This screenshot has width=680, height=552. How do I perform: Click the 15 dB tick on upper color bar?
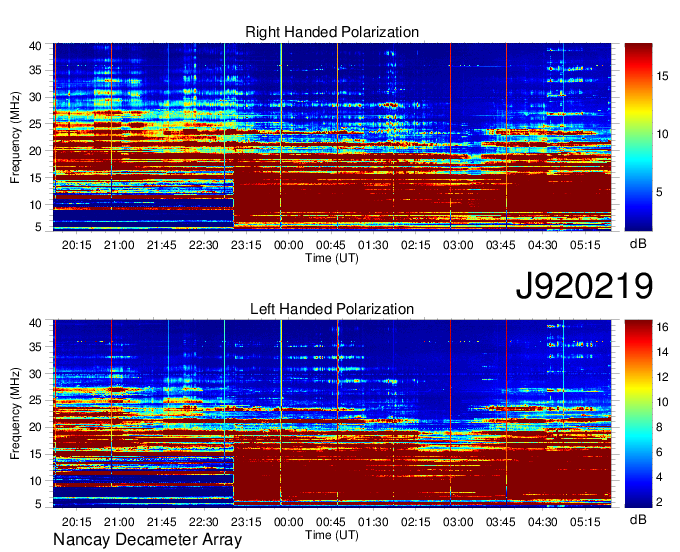coord(662,76)
